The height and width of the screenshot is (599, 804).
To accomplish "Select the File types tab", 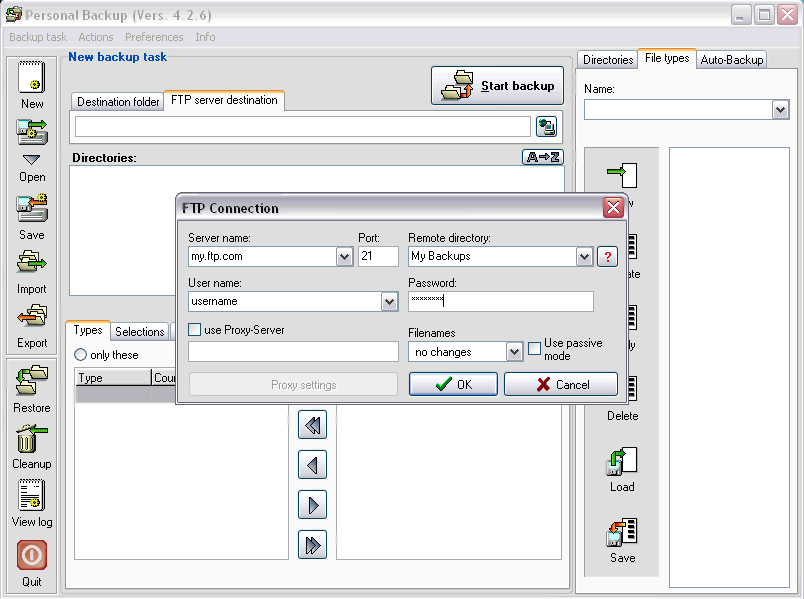I will coord(667,58).
